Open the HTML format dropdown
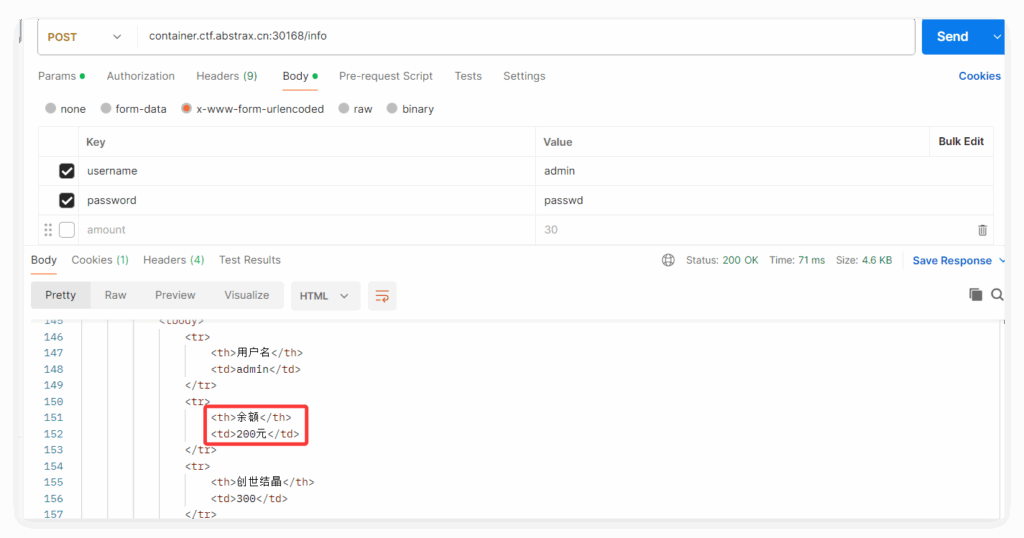This screenshot has width=1024, height=538. (x=325, y=296)
